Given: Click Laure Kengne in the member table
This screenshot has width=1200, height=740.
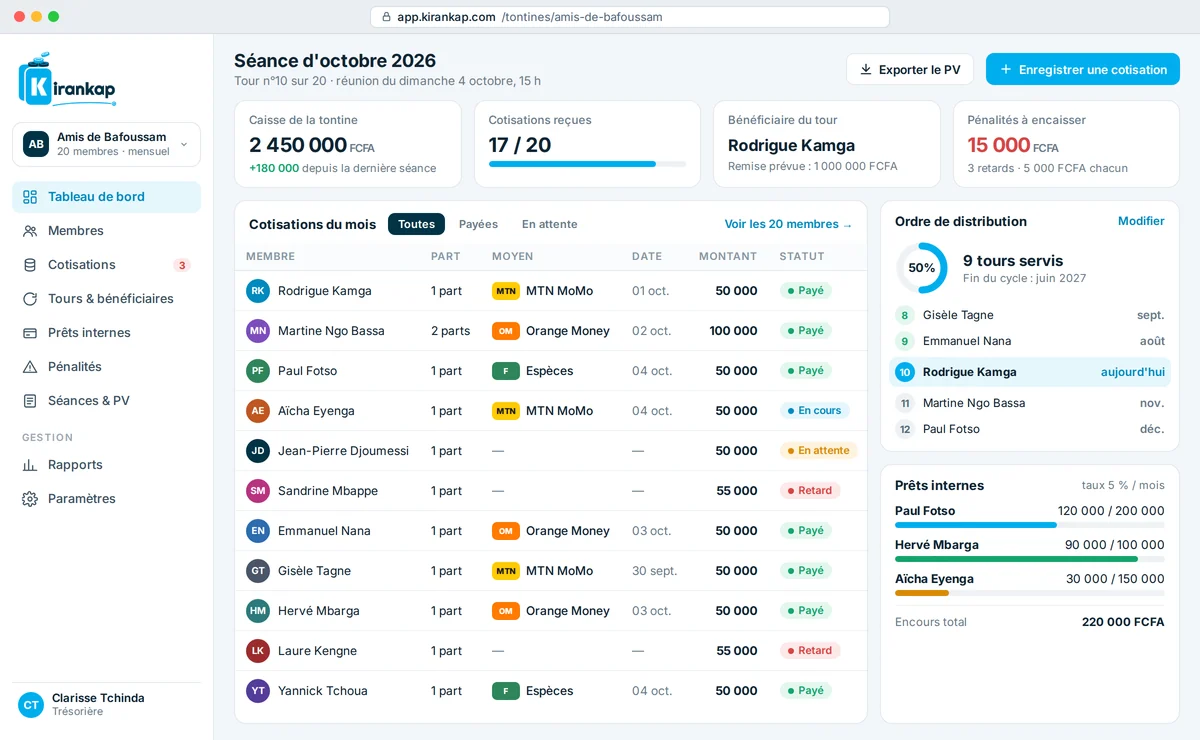Looking at the screenshot, I should (317, 651).
